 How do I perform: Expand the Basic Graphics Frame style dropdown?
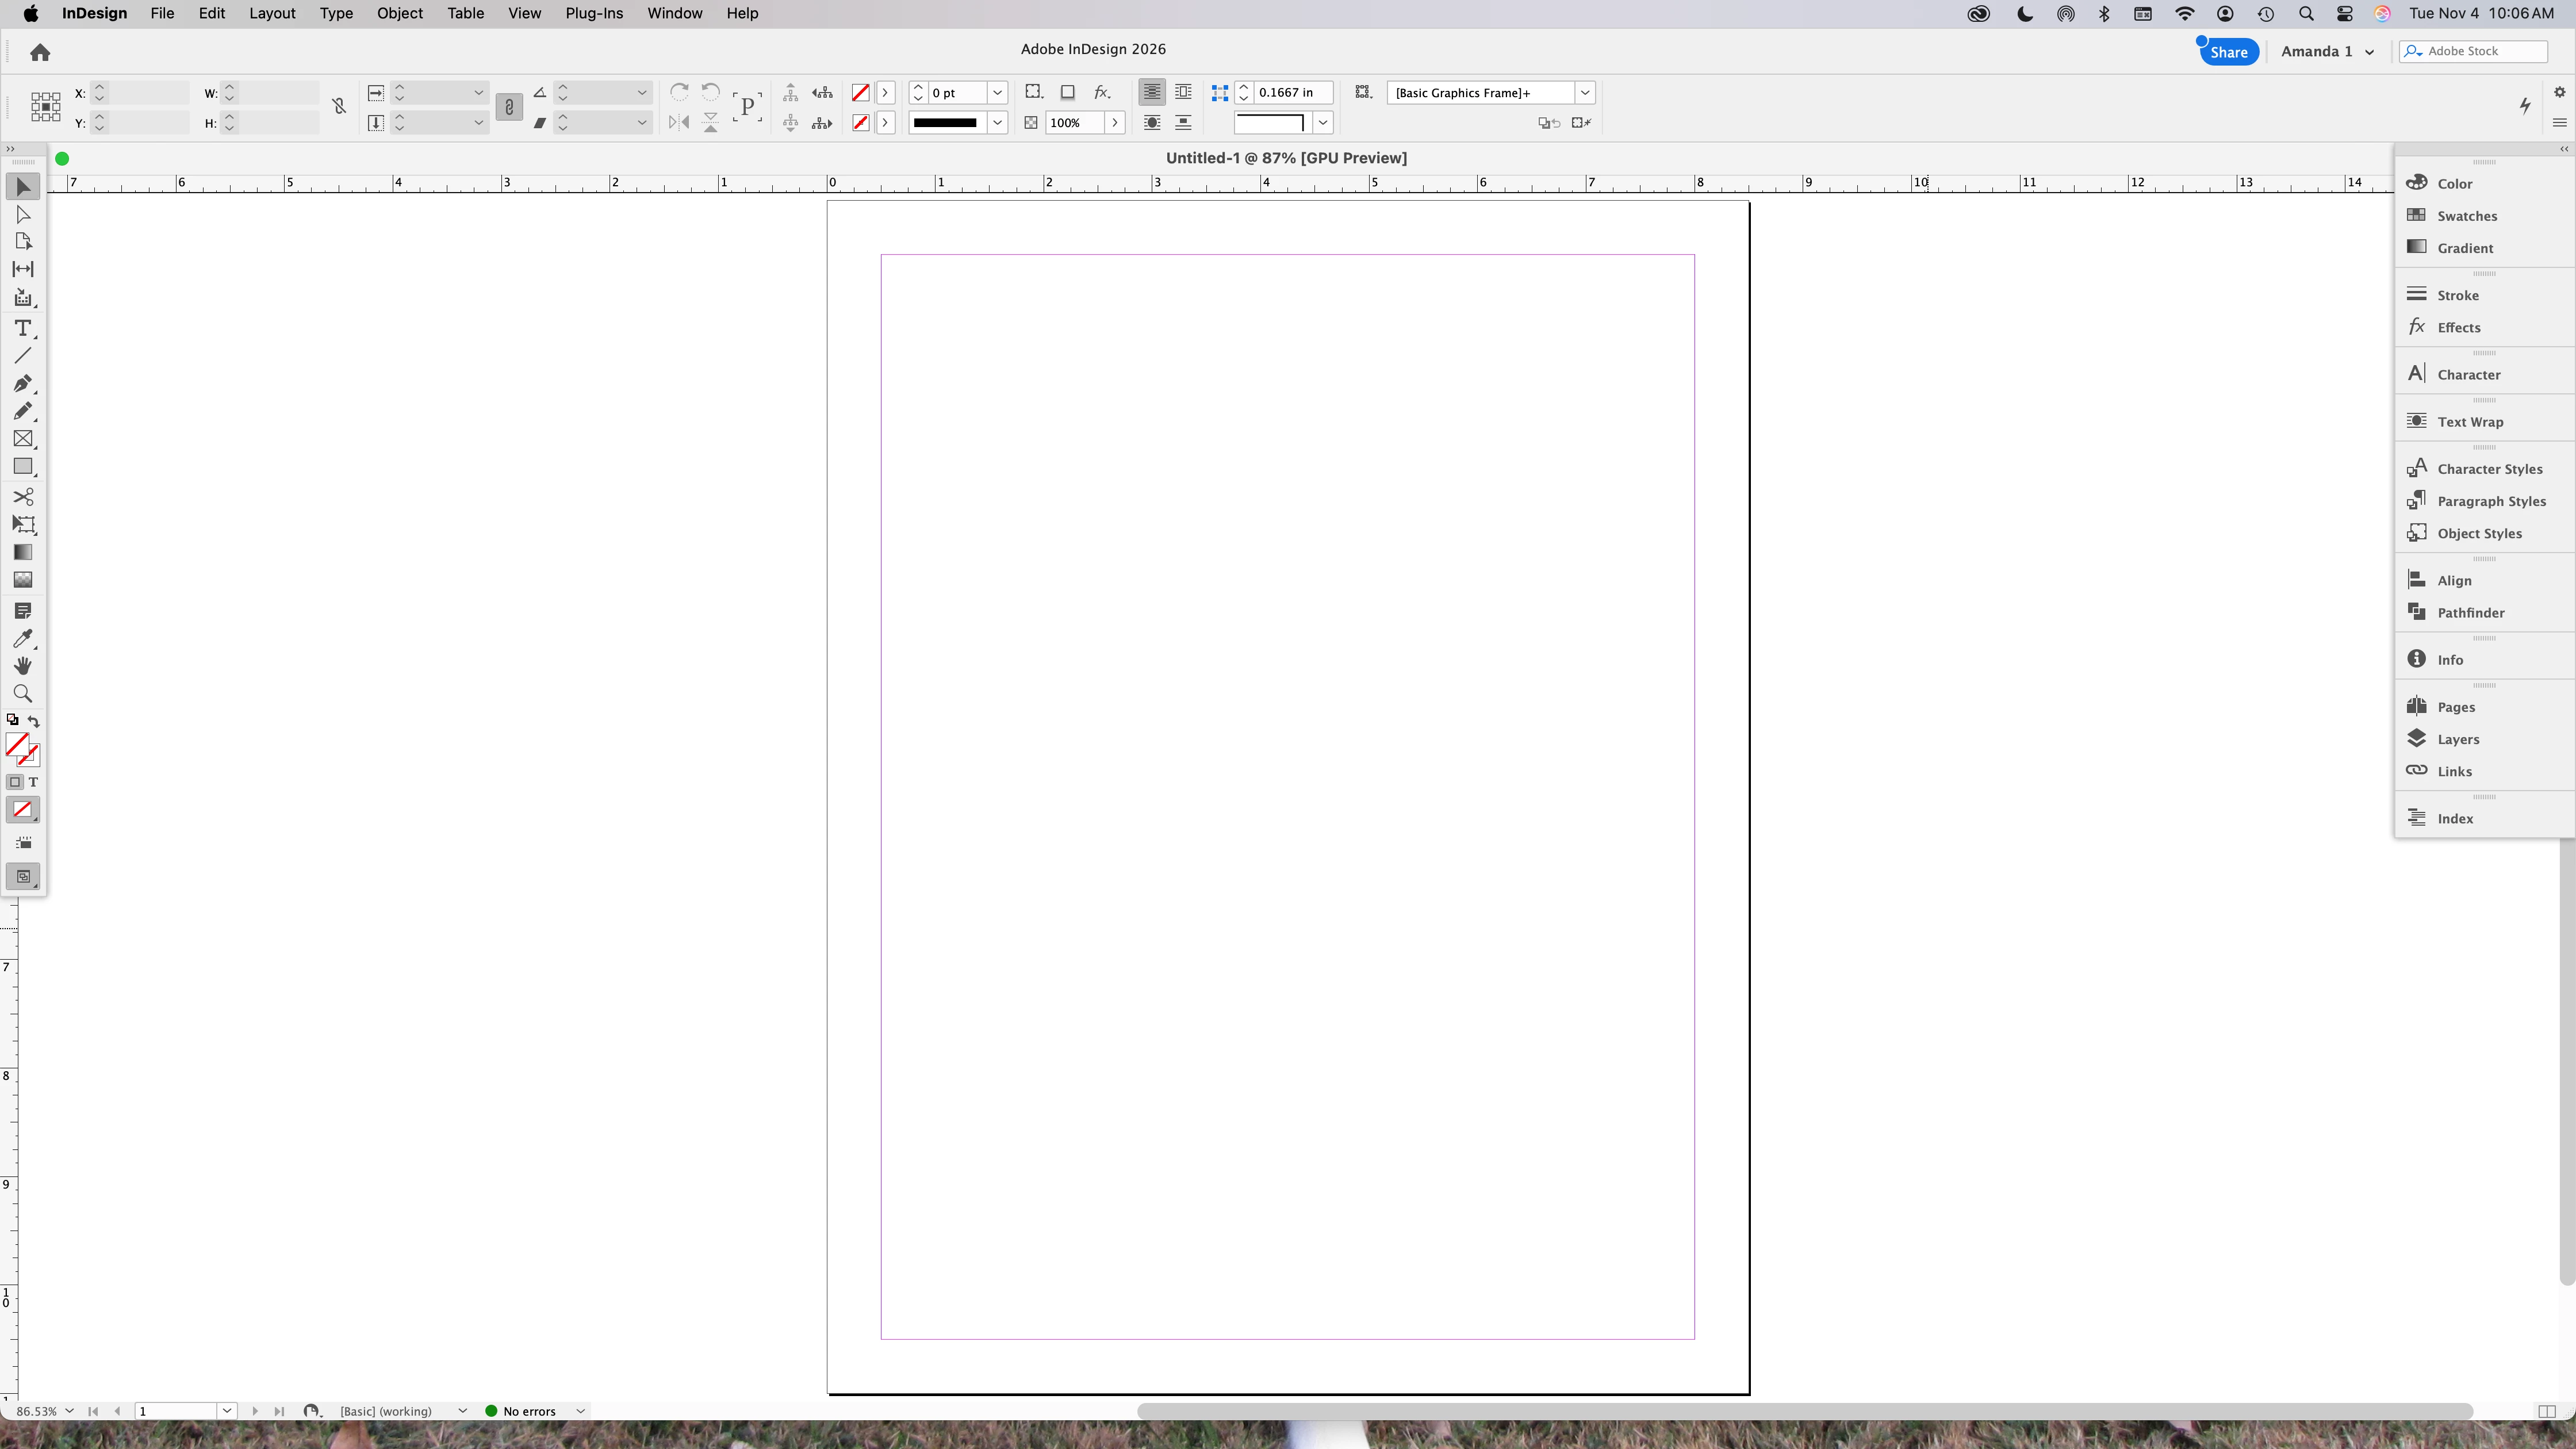coord(1585,93)
